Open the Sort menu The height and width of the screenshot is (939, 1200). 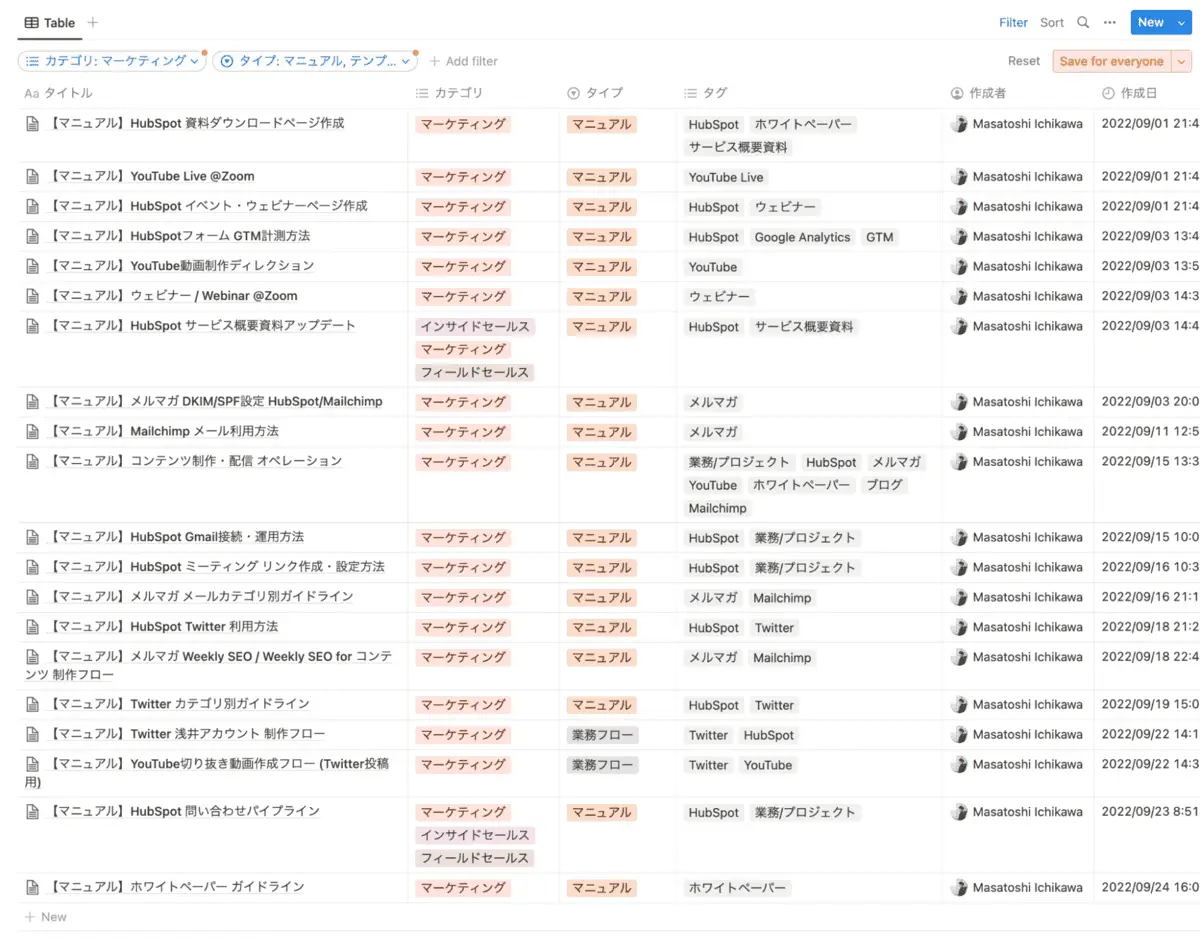pos(1052,22)
